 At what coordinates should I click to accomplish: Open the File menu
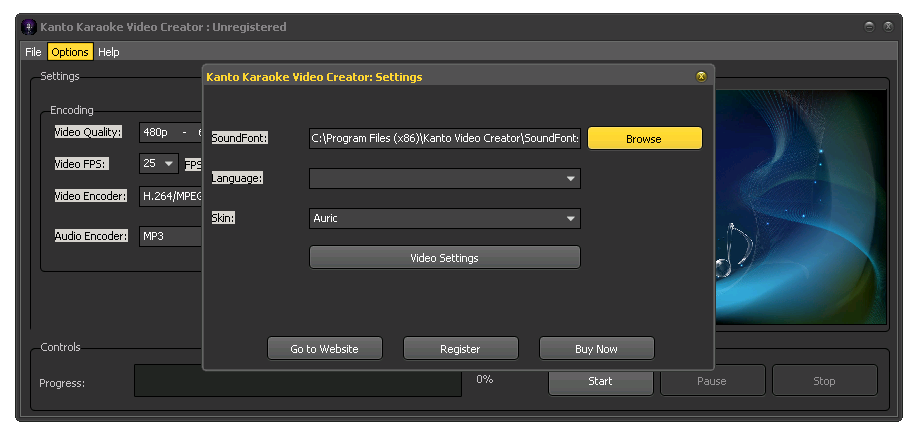click(33, 52)
